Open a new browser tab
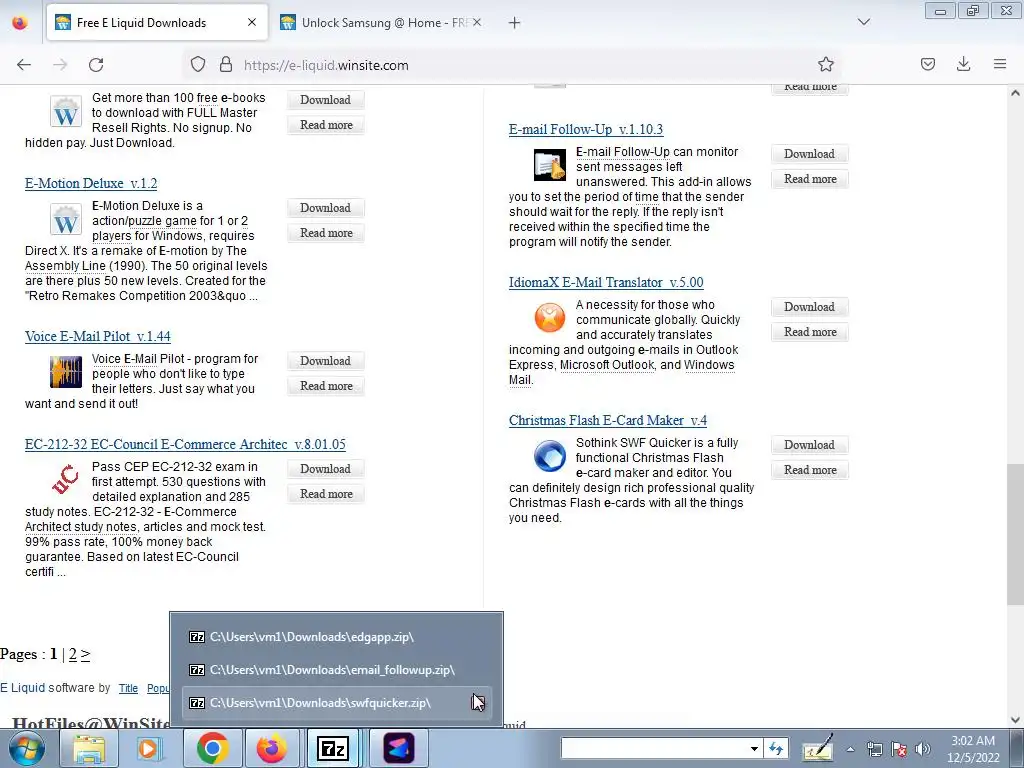1024x768 pixels. tap(515, 23)
